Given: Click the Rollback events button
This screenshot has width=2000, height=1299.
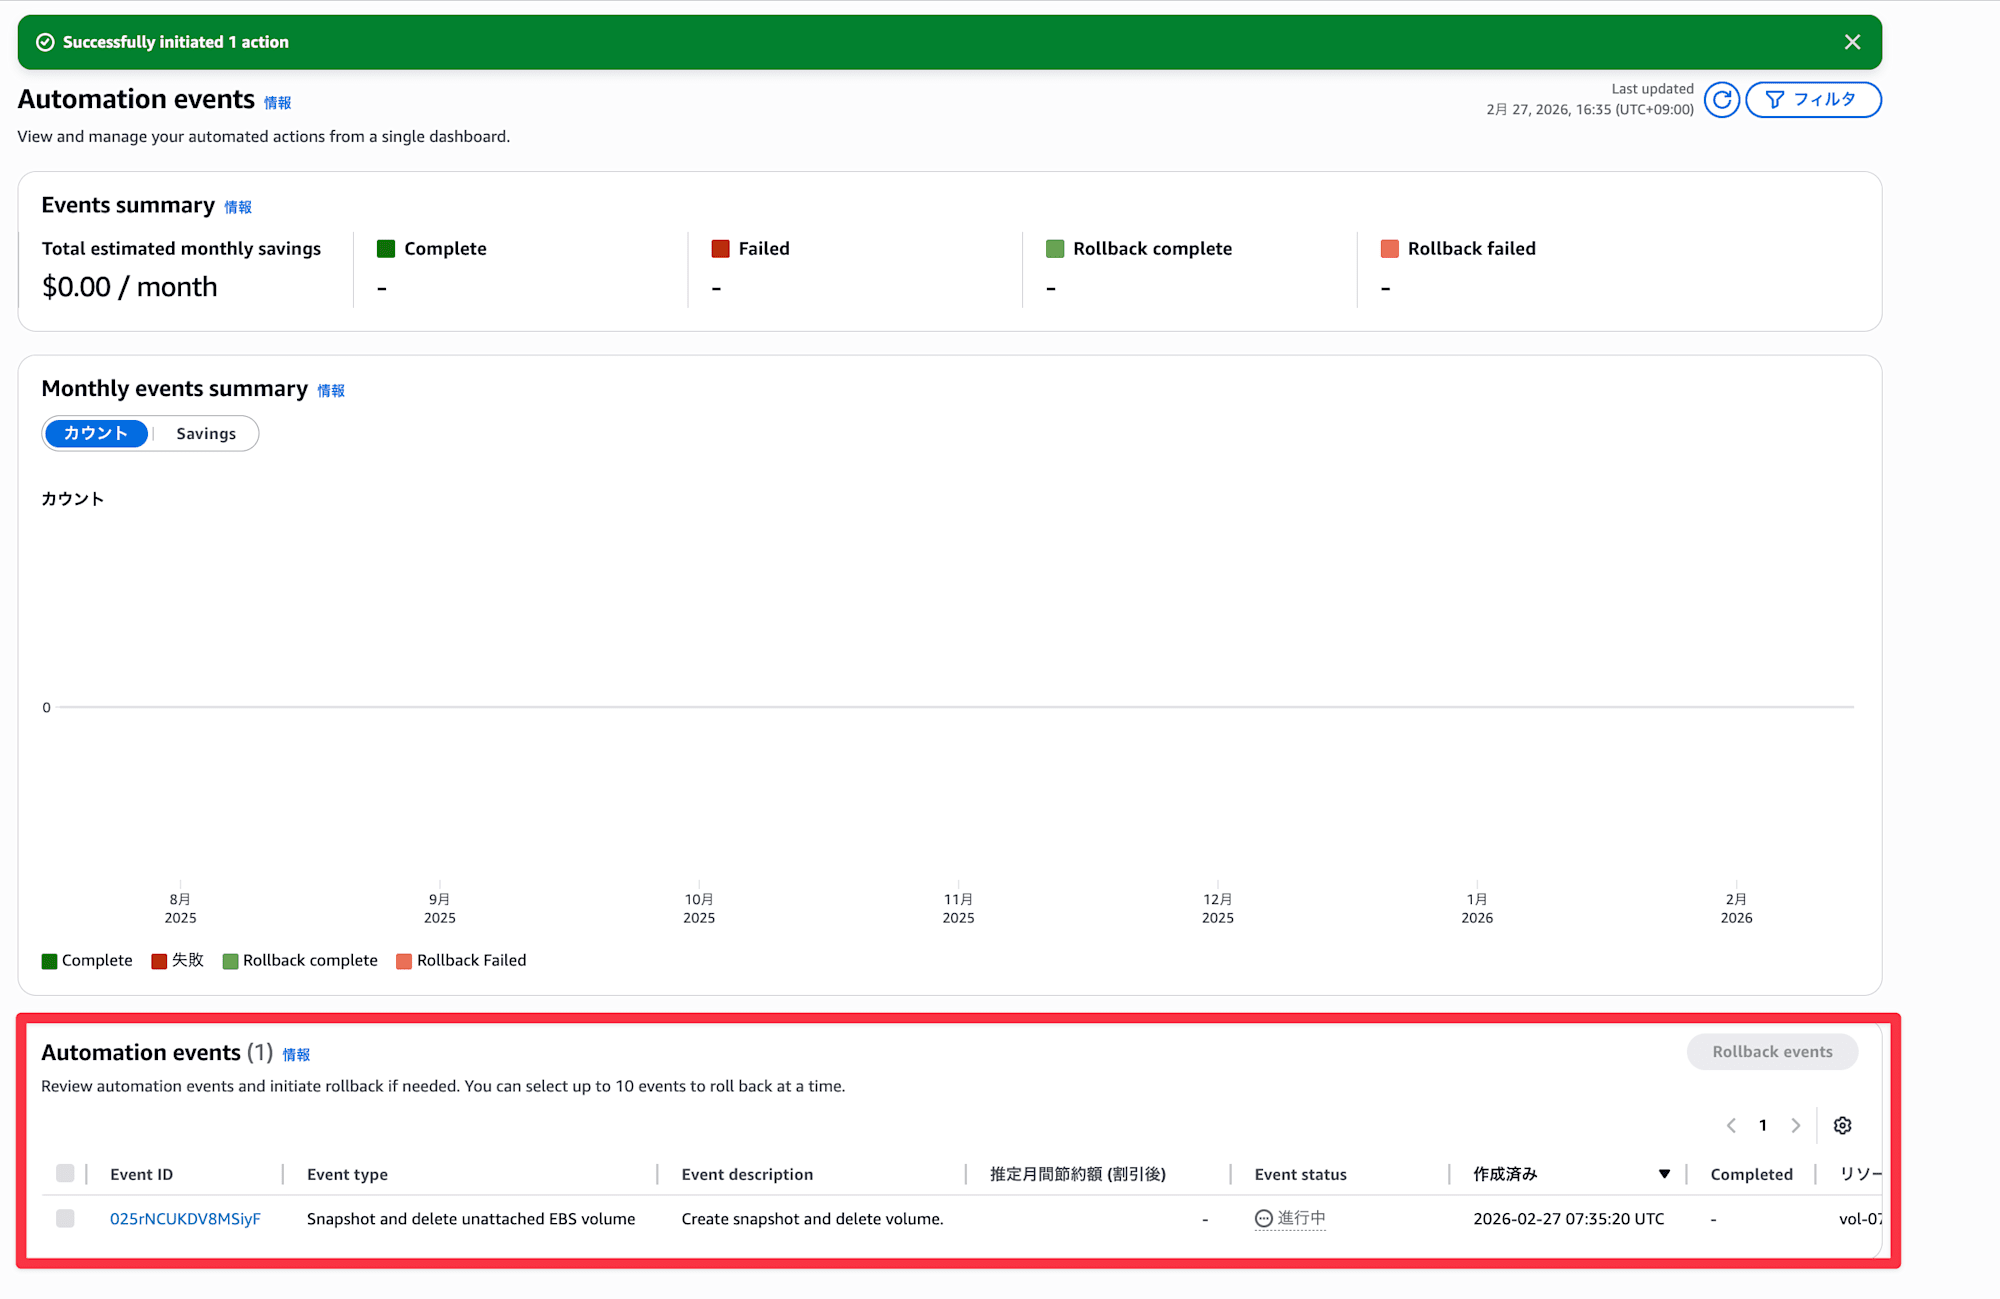Looking at the screenshot, I should [x=1771, y=1052].
